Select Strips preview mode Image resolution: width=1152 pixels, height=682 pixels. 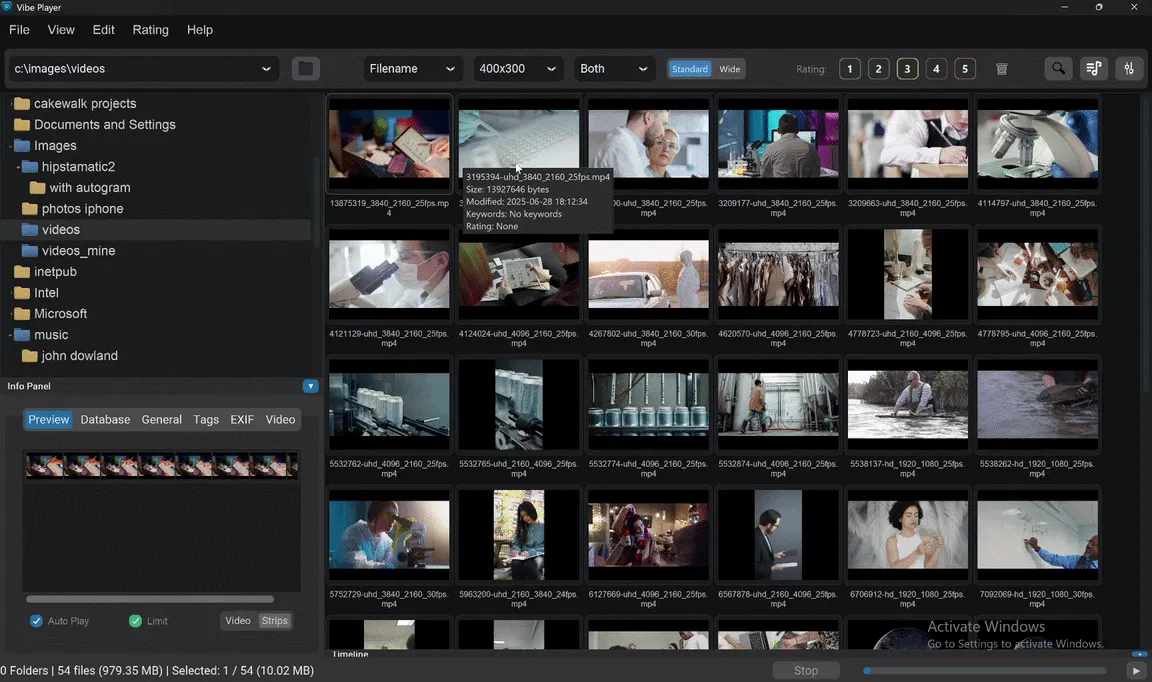pyautogui.click(x=275, y=621)
